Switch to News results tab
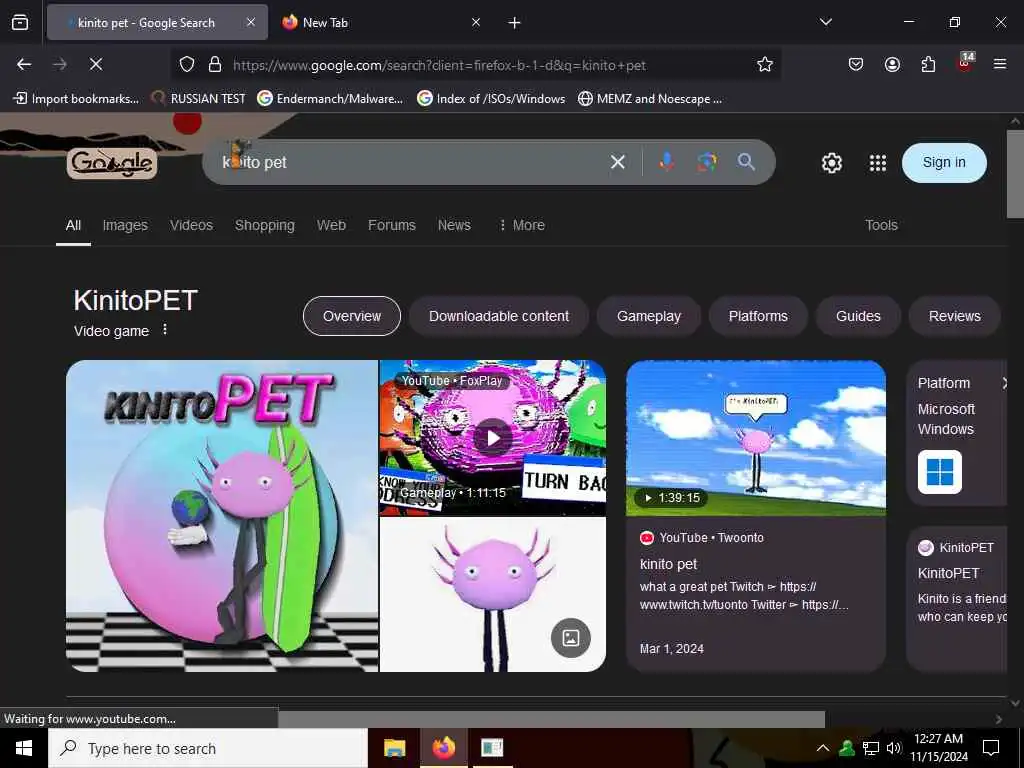Viewport: 1024px width, 768px height. (454, 225)
